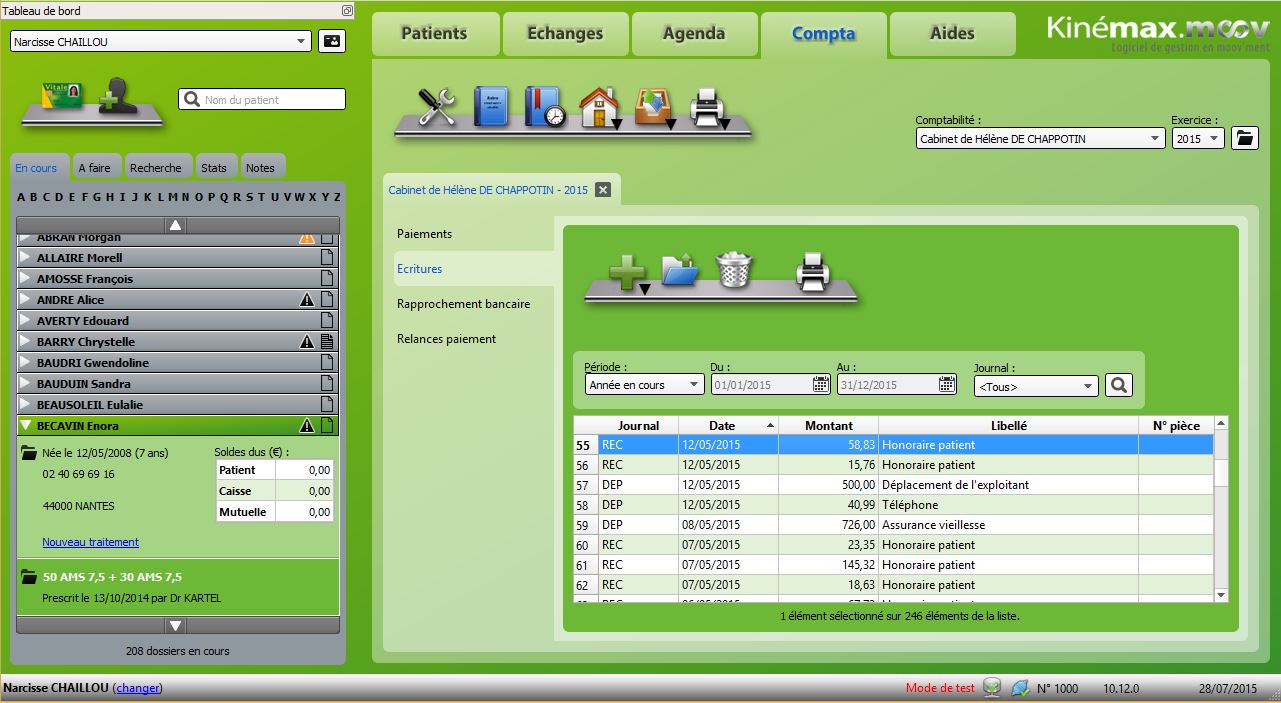Open the Stats sidebar tab

click(213, 168)
